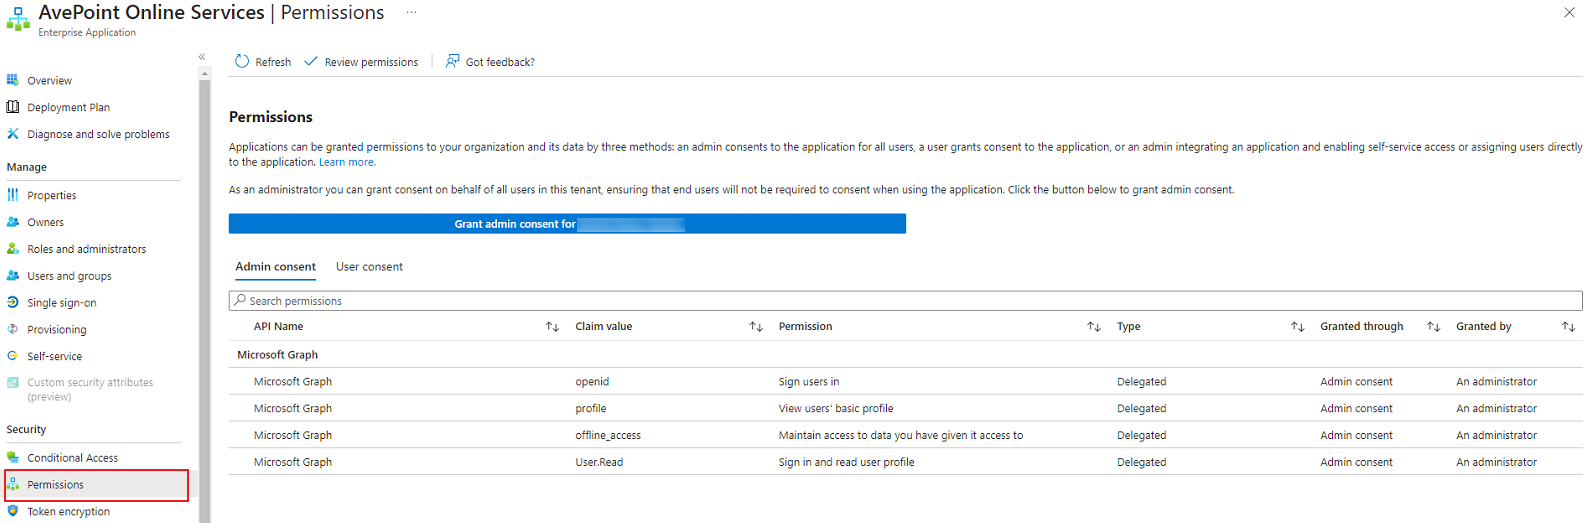Sort by Permission column arrows

pyautogui.click(x=1094, y=327)
